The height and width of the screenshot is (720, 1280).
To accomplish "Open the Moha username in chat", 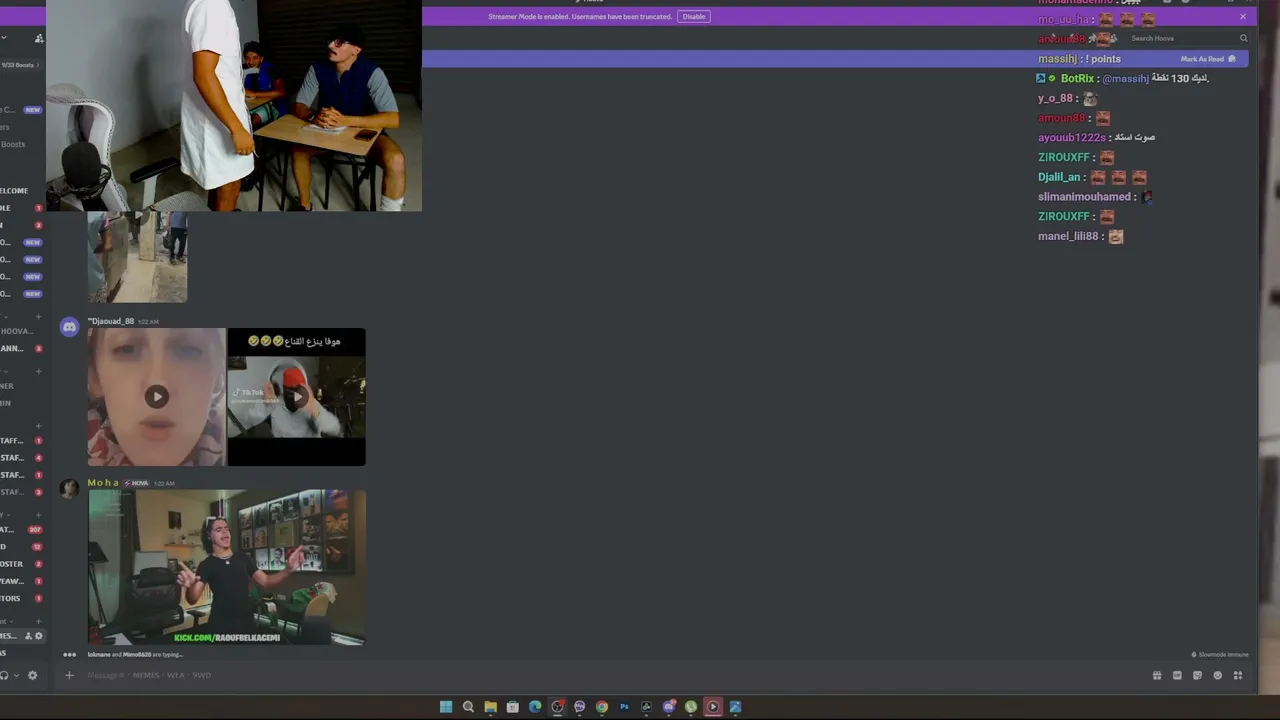I will 103,483.
